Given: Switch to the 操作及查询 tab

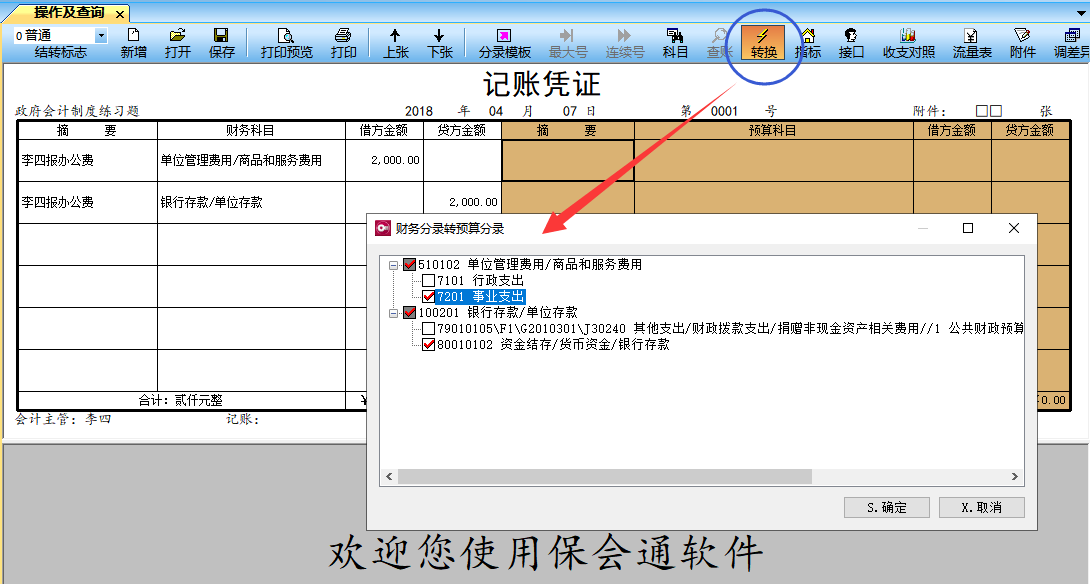Looking at the screenshot, I should pos(68,13).
